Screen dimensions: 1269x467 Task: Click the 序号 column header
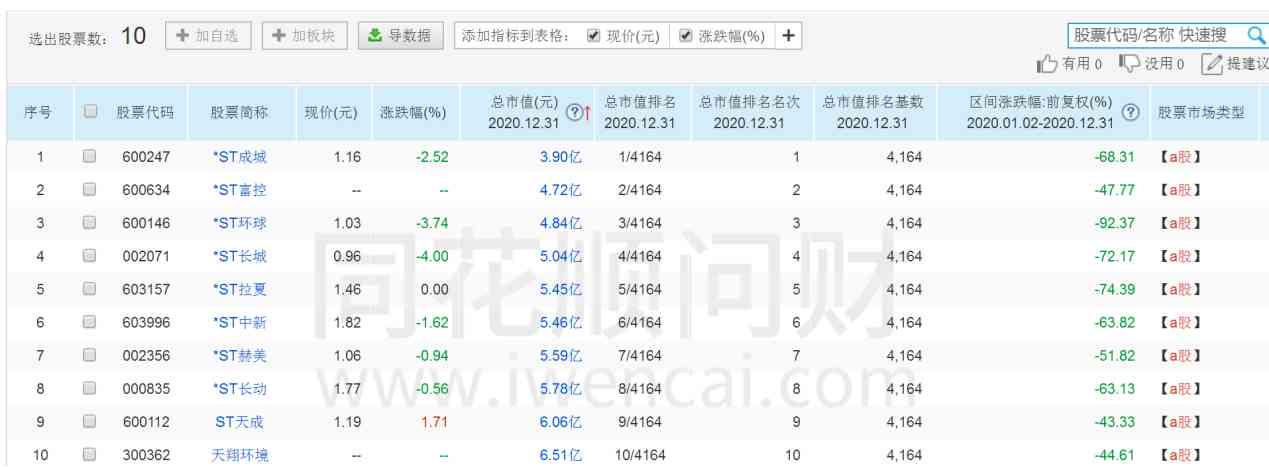click(x=38, y=112)
